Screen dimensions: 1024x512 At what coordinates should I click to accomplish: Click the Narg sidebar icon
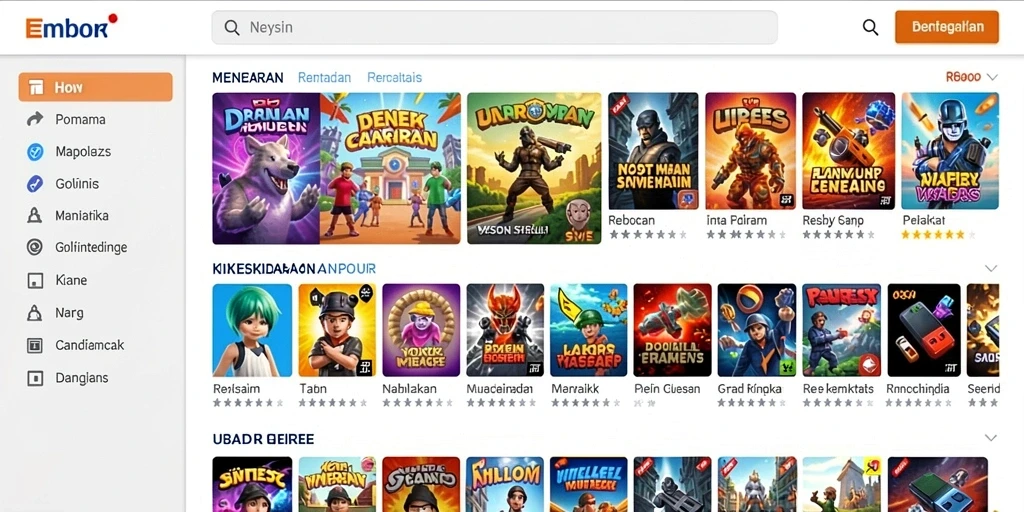click(35, 313)
